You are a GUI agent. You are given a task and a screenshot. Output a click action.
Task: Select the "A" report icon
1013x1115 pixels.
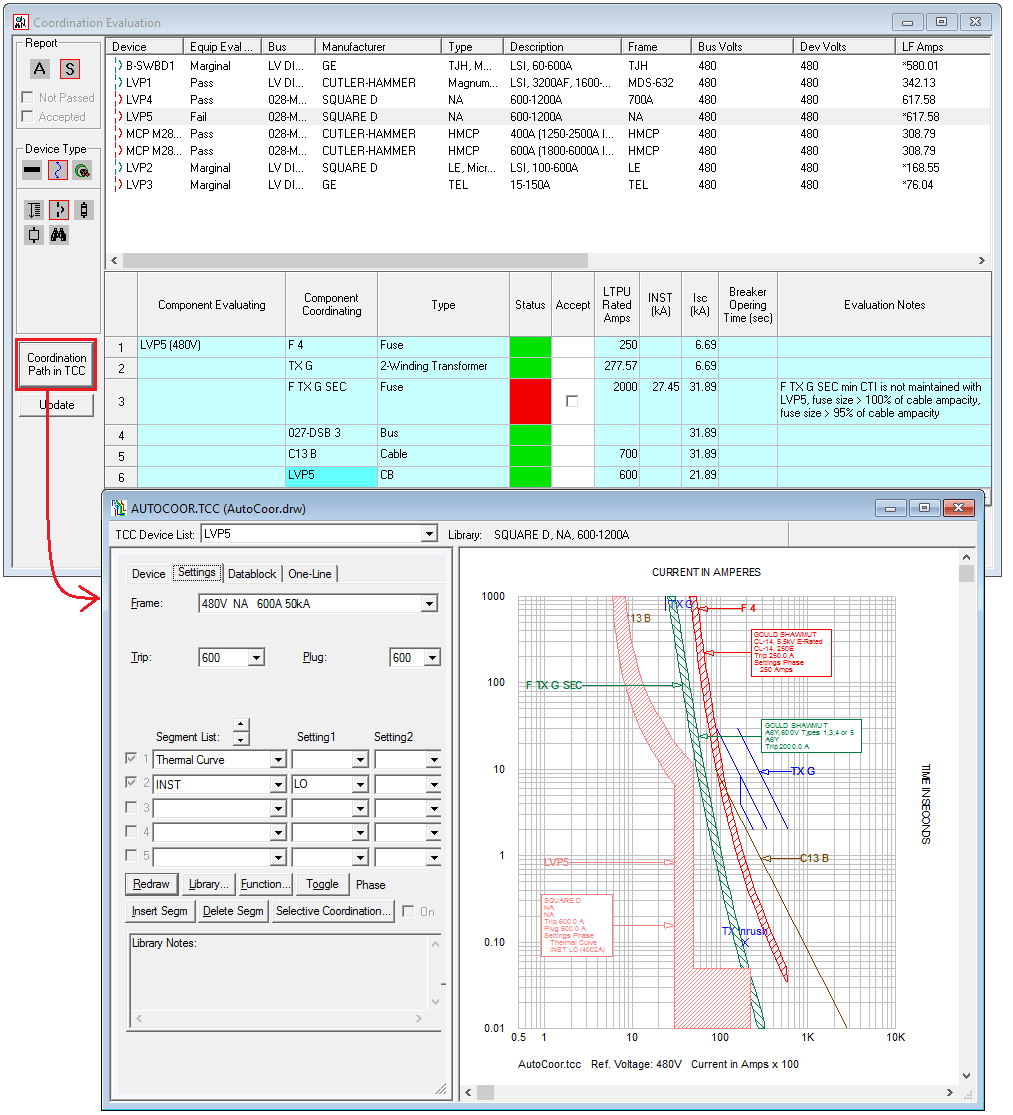point(39,68)
